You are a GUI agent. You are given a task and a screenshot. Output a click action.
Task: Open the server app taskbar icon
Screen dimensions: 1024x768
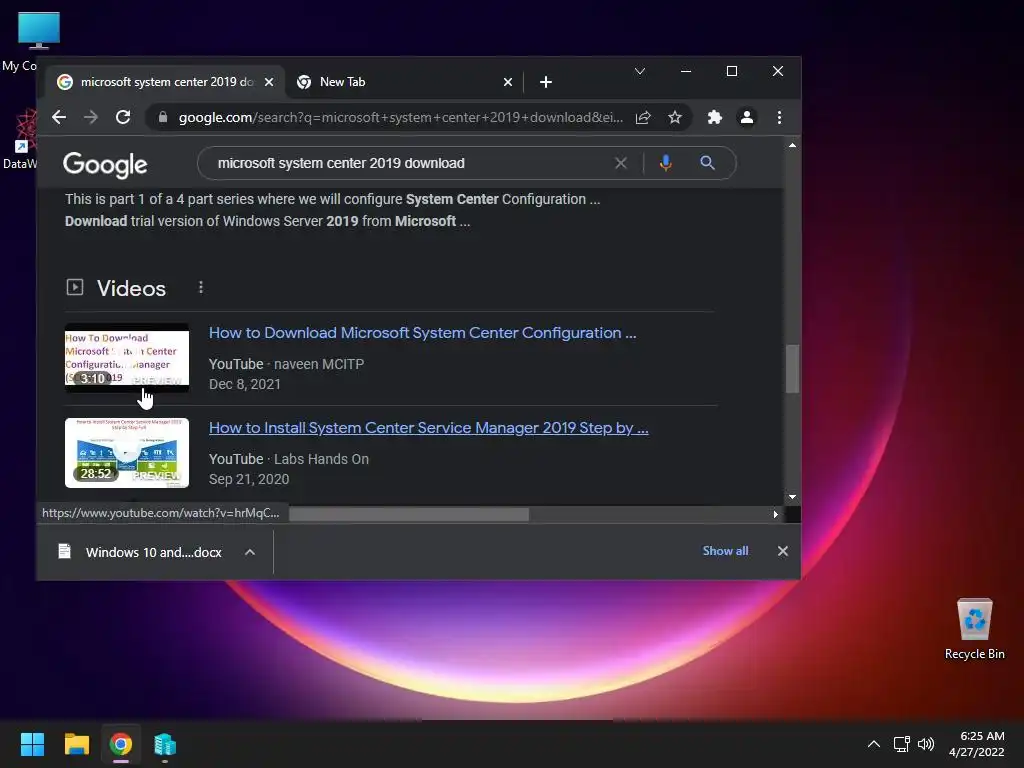coord(165,744)
